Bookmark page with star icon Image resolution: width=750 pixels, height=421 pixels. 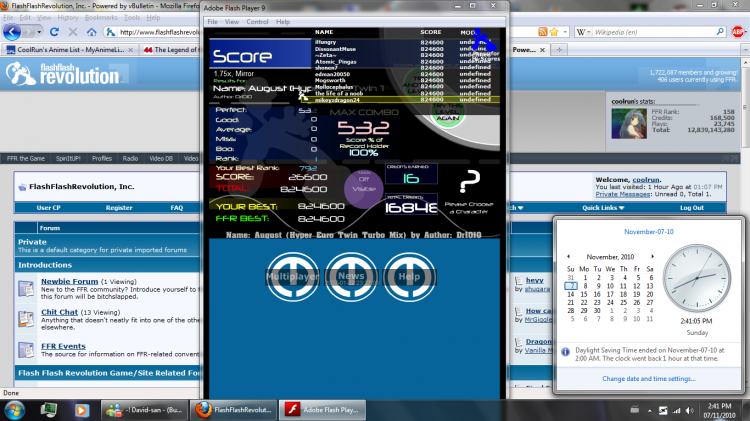(554, 32)
